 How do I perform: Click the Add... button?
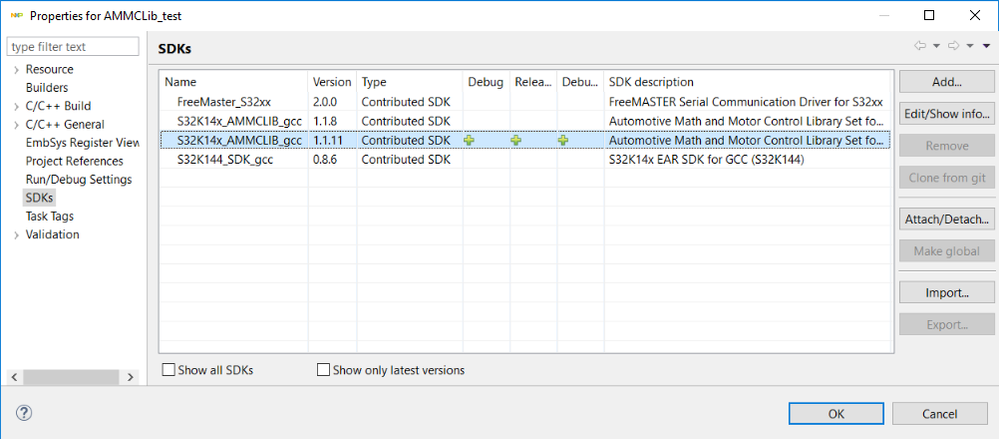946,82
